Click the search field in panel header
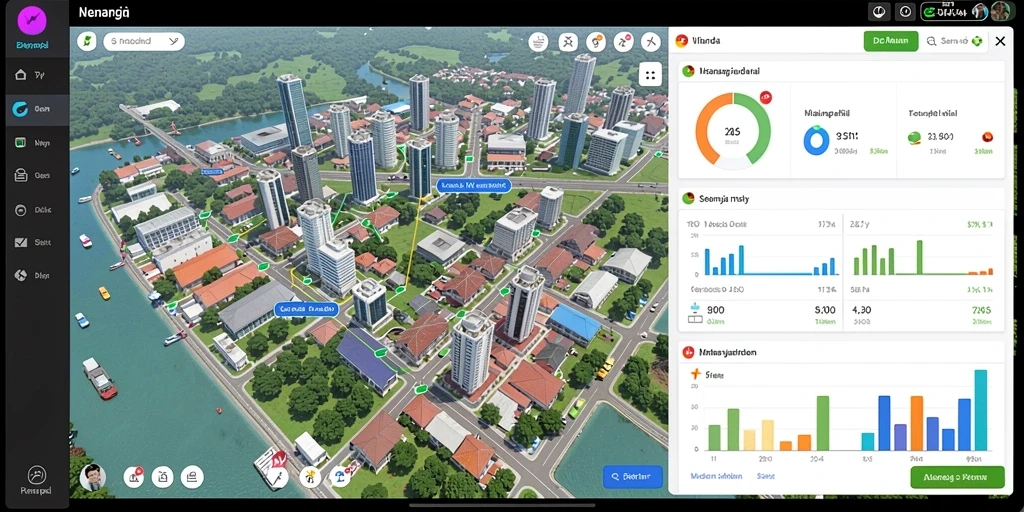The image size is (1024, 512). coord(955,41)
